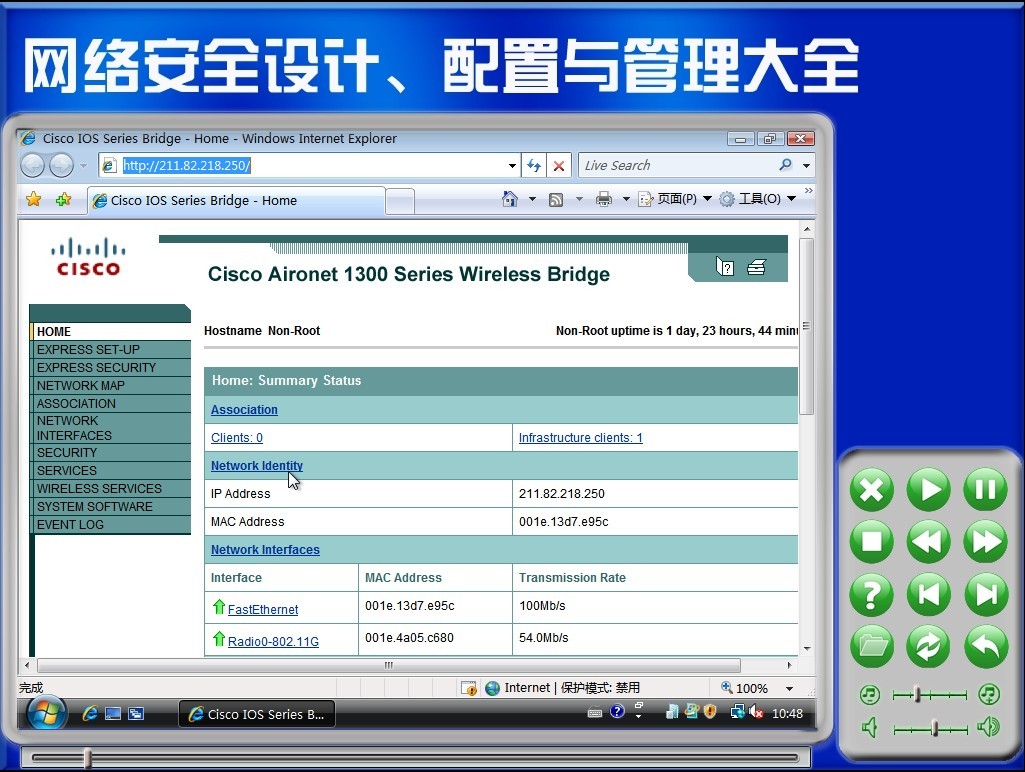Stop the tutorial with the stop button
Image resolution: width=1025 pixels, height=772 pixels.
(x=871, y=542)
